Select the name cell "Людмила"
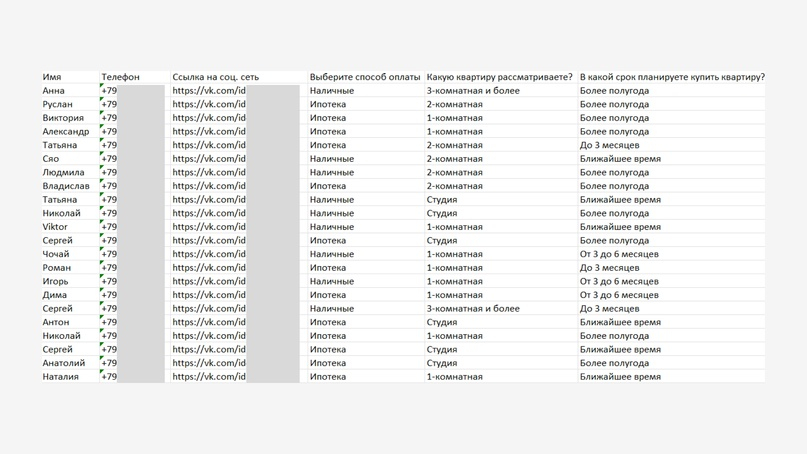Screen dimensions: 807x454 coord(63,173)
